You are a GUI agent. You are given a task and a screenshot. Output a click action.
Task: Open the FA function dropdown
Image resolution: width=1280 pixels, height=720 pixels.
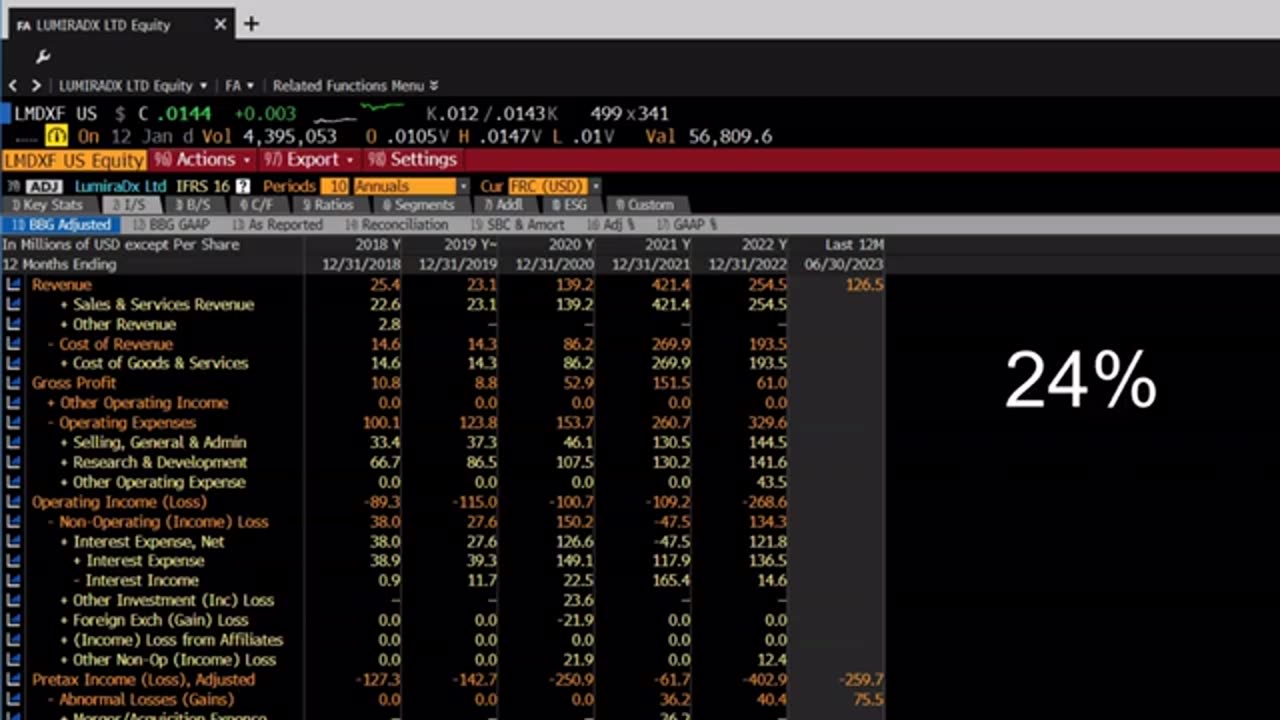click(x=239, y=86)
